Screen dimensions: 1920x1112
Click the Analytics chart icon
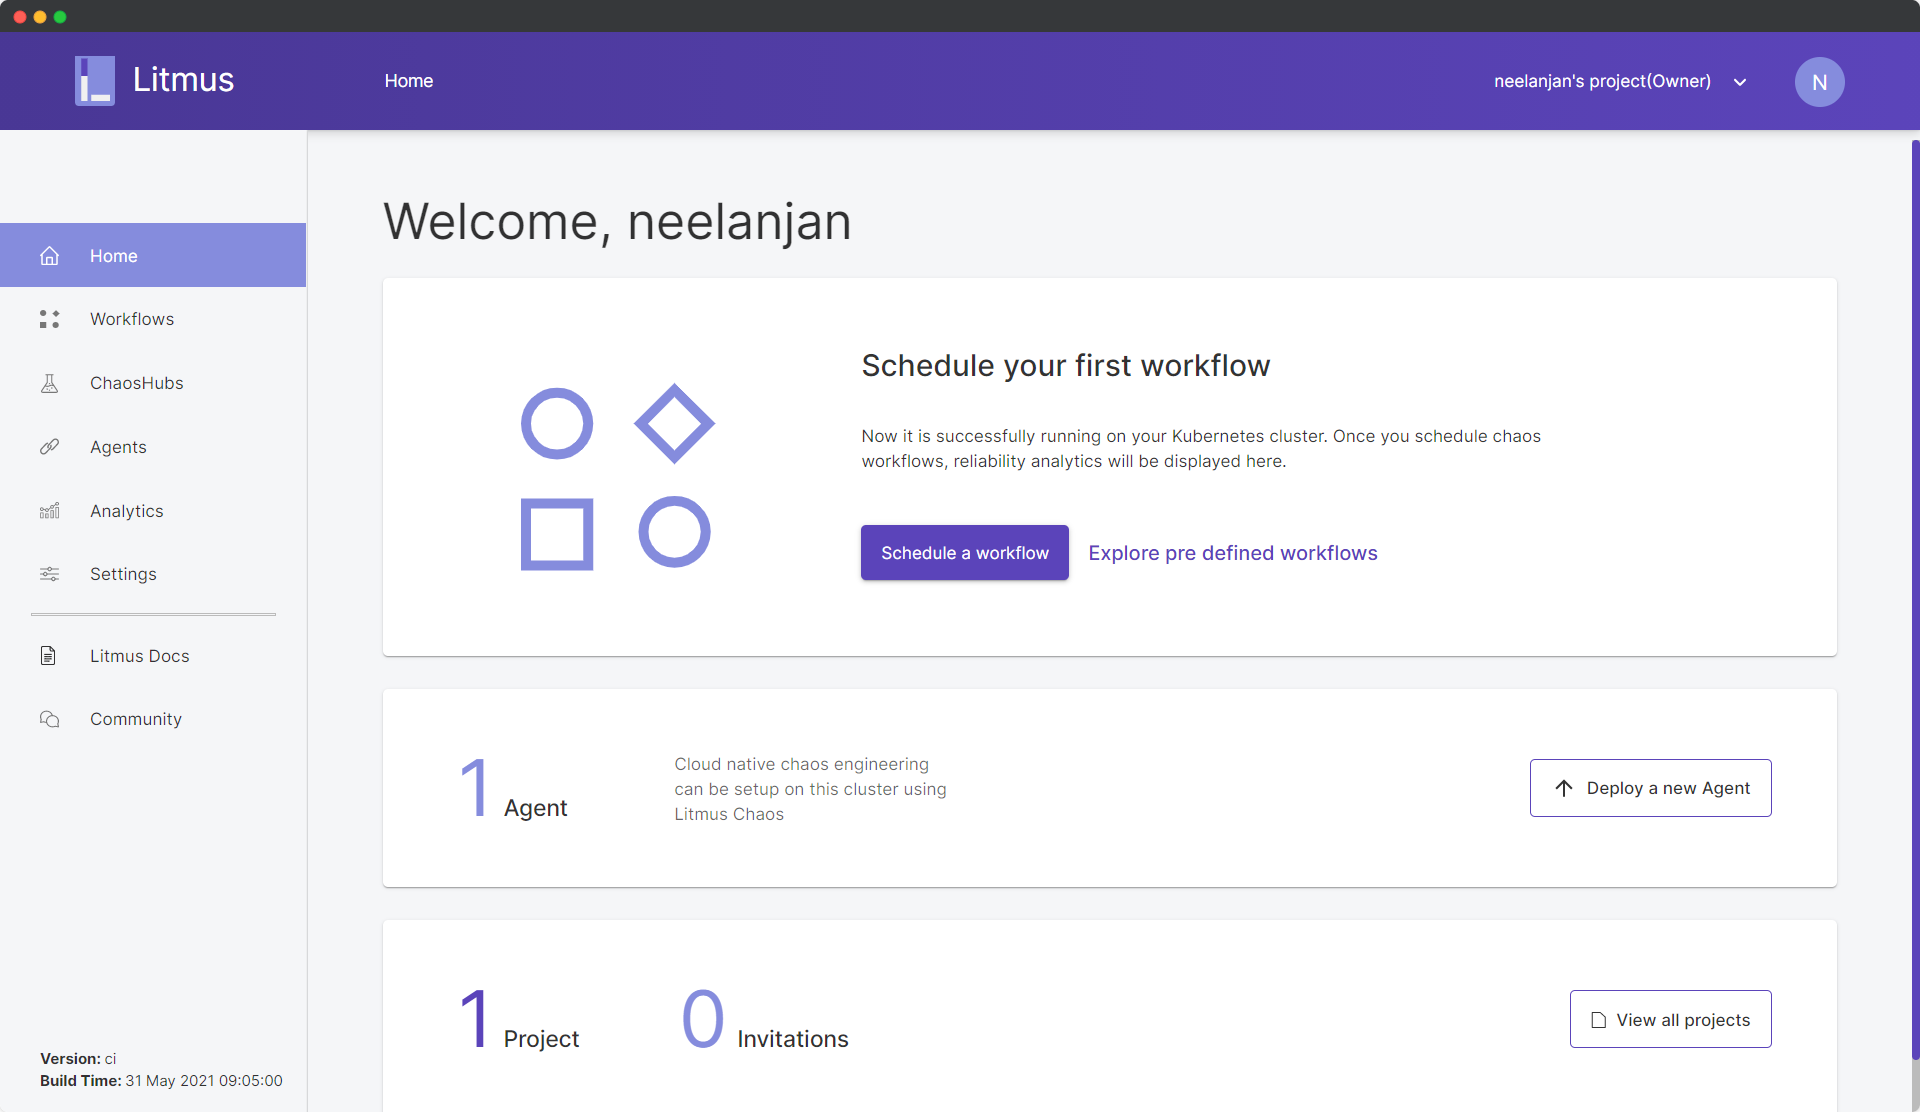tap(49, 511)
